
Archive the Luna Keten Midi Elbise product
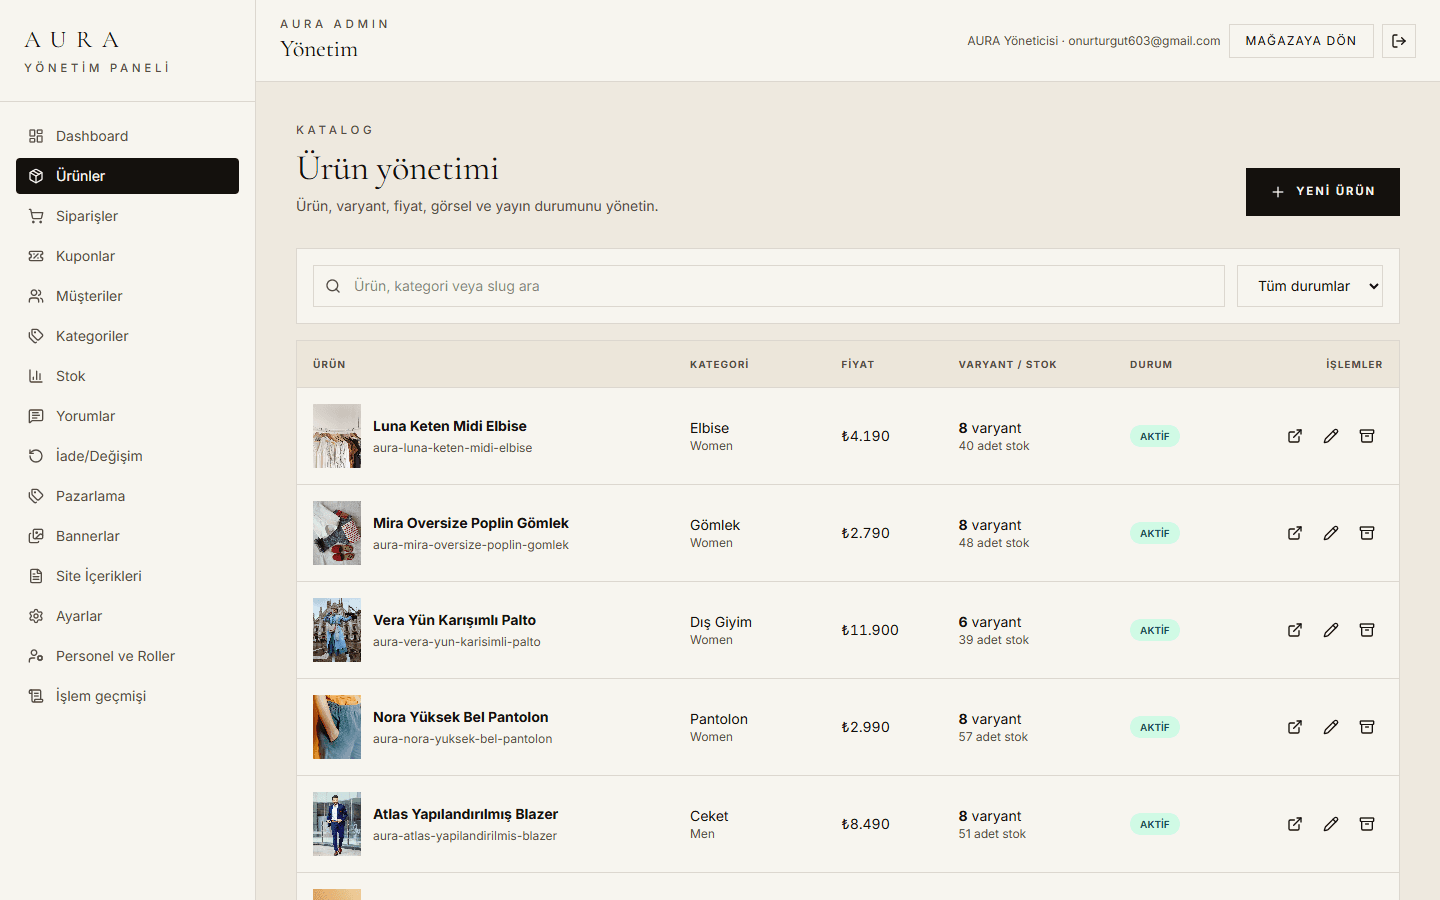1367,436
